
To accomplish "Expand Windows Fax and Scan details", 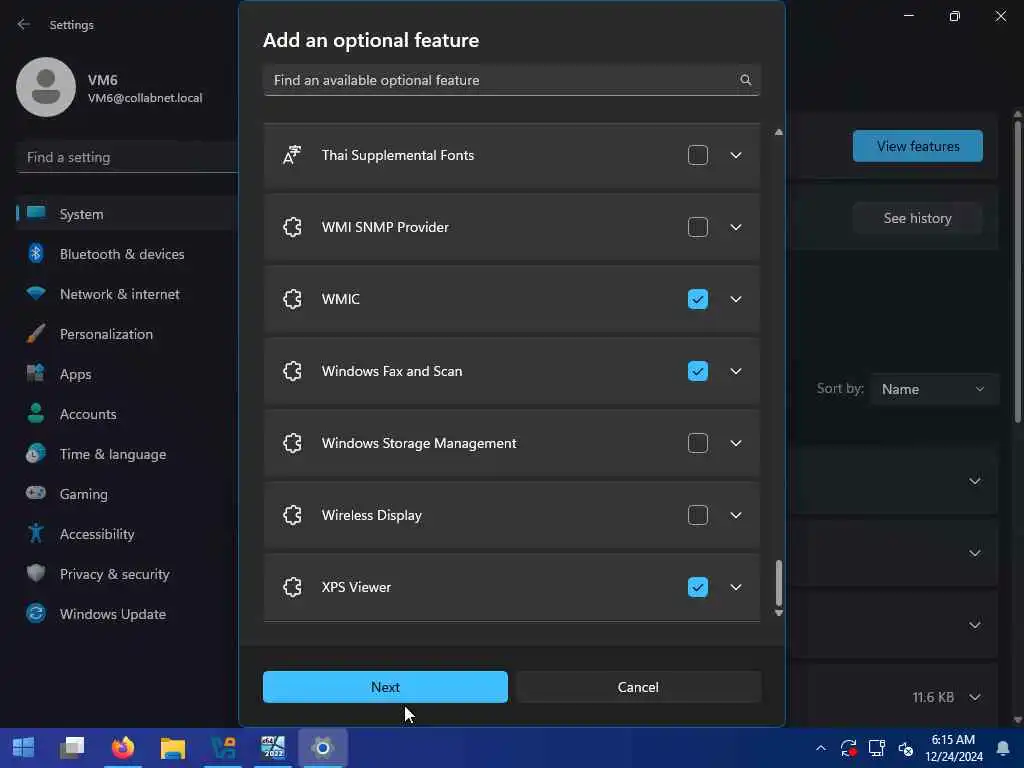I will [735, 371].
